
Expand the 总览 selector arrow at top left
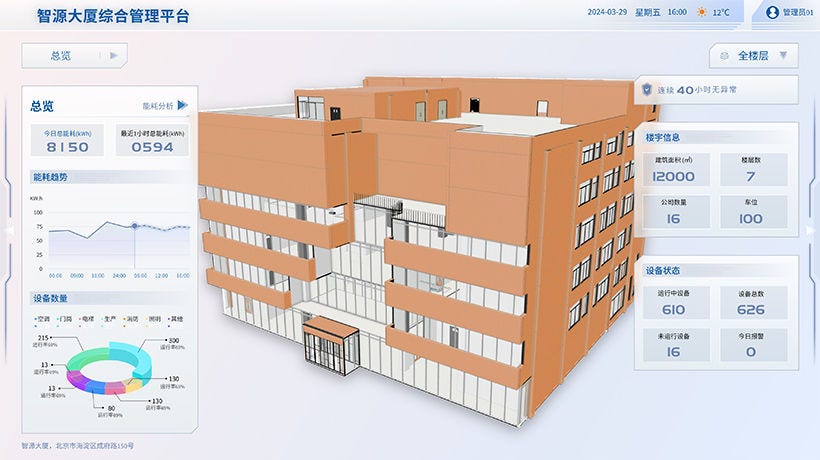pyautogui.click(x=114, y=56)
